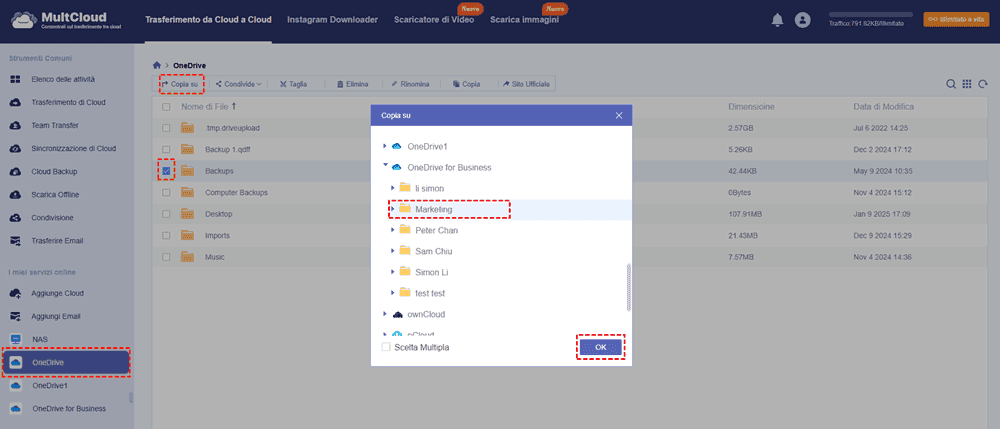Image resolution: width=1000 pixels, height=429 pixels.
Task: Open the Computer Backups folder name
Action: (236, 192)
